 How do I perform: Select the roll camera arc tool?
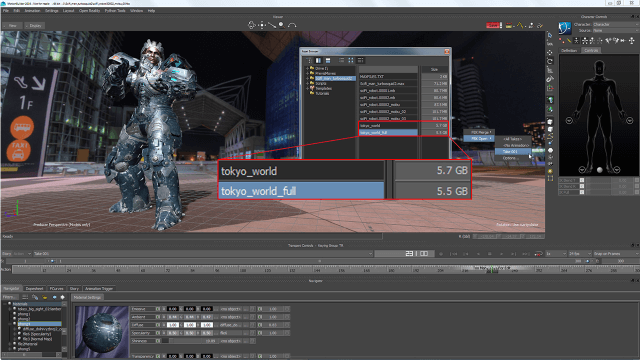tap(292, 25)
